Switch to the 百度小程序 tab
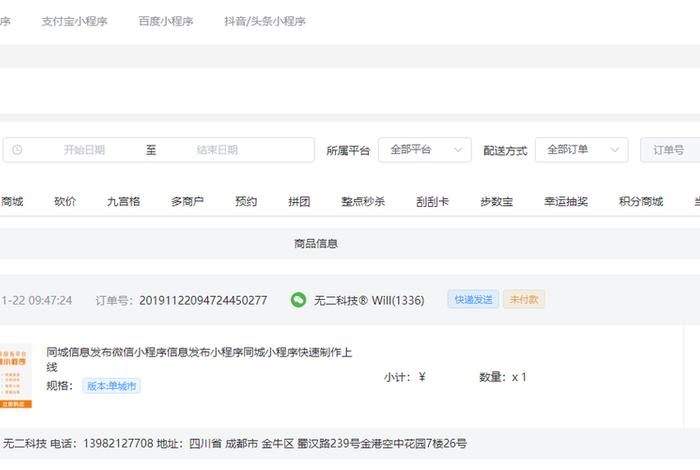This screenshot has height=470, width=700. pyautogui.click(x=166, y=21)
